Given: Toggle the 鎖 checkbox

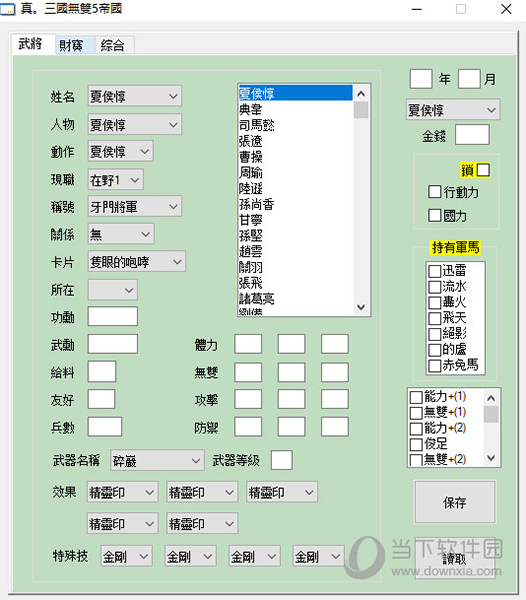Looking at the screenshot, I should point(484,170).
